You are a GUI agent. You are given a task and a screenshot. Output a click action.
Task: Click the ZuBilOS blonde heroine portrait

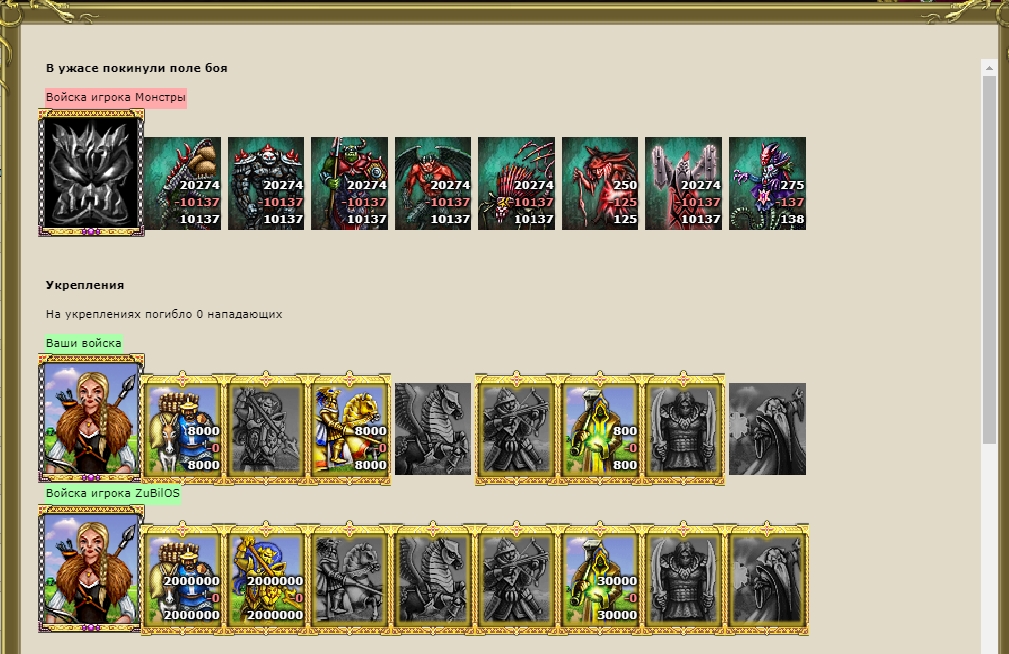(91, 569)
